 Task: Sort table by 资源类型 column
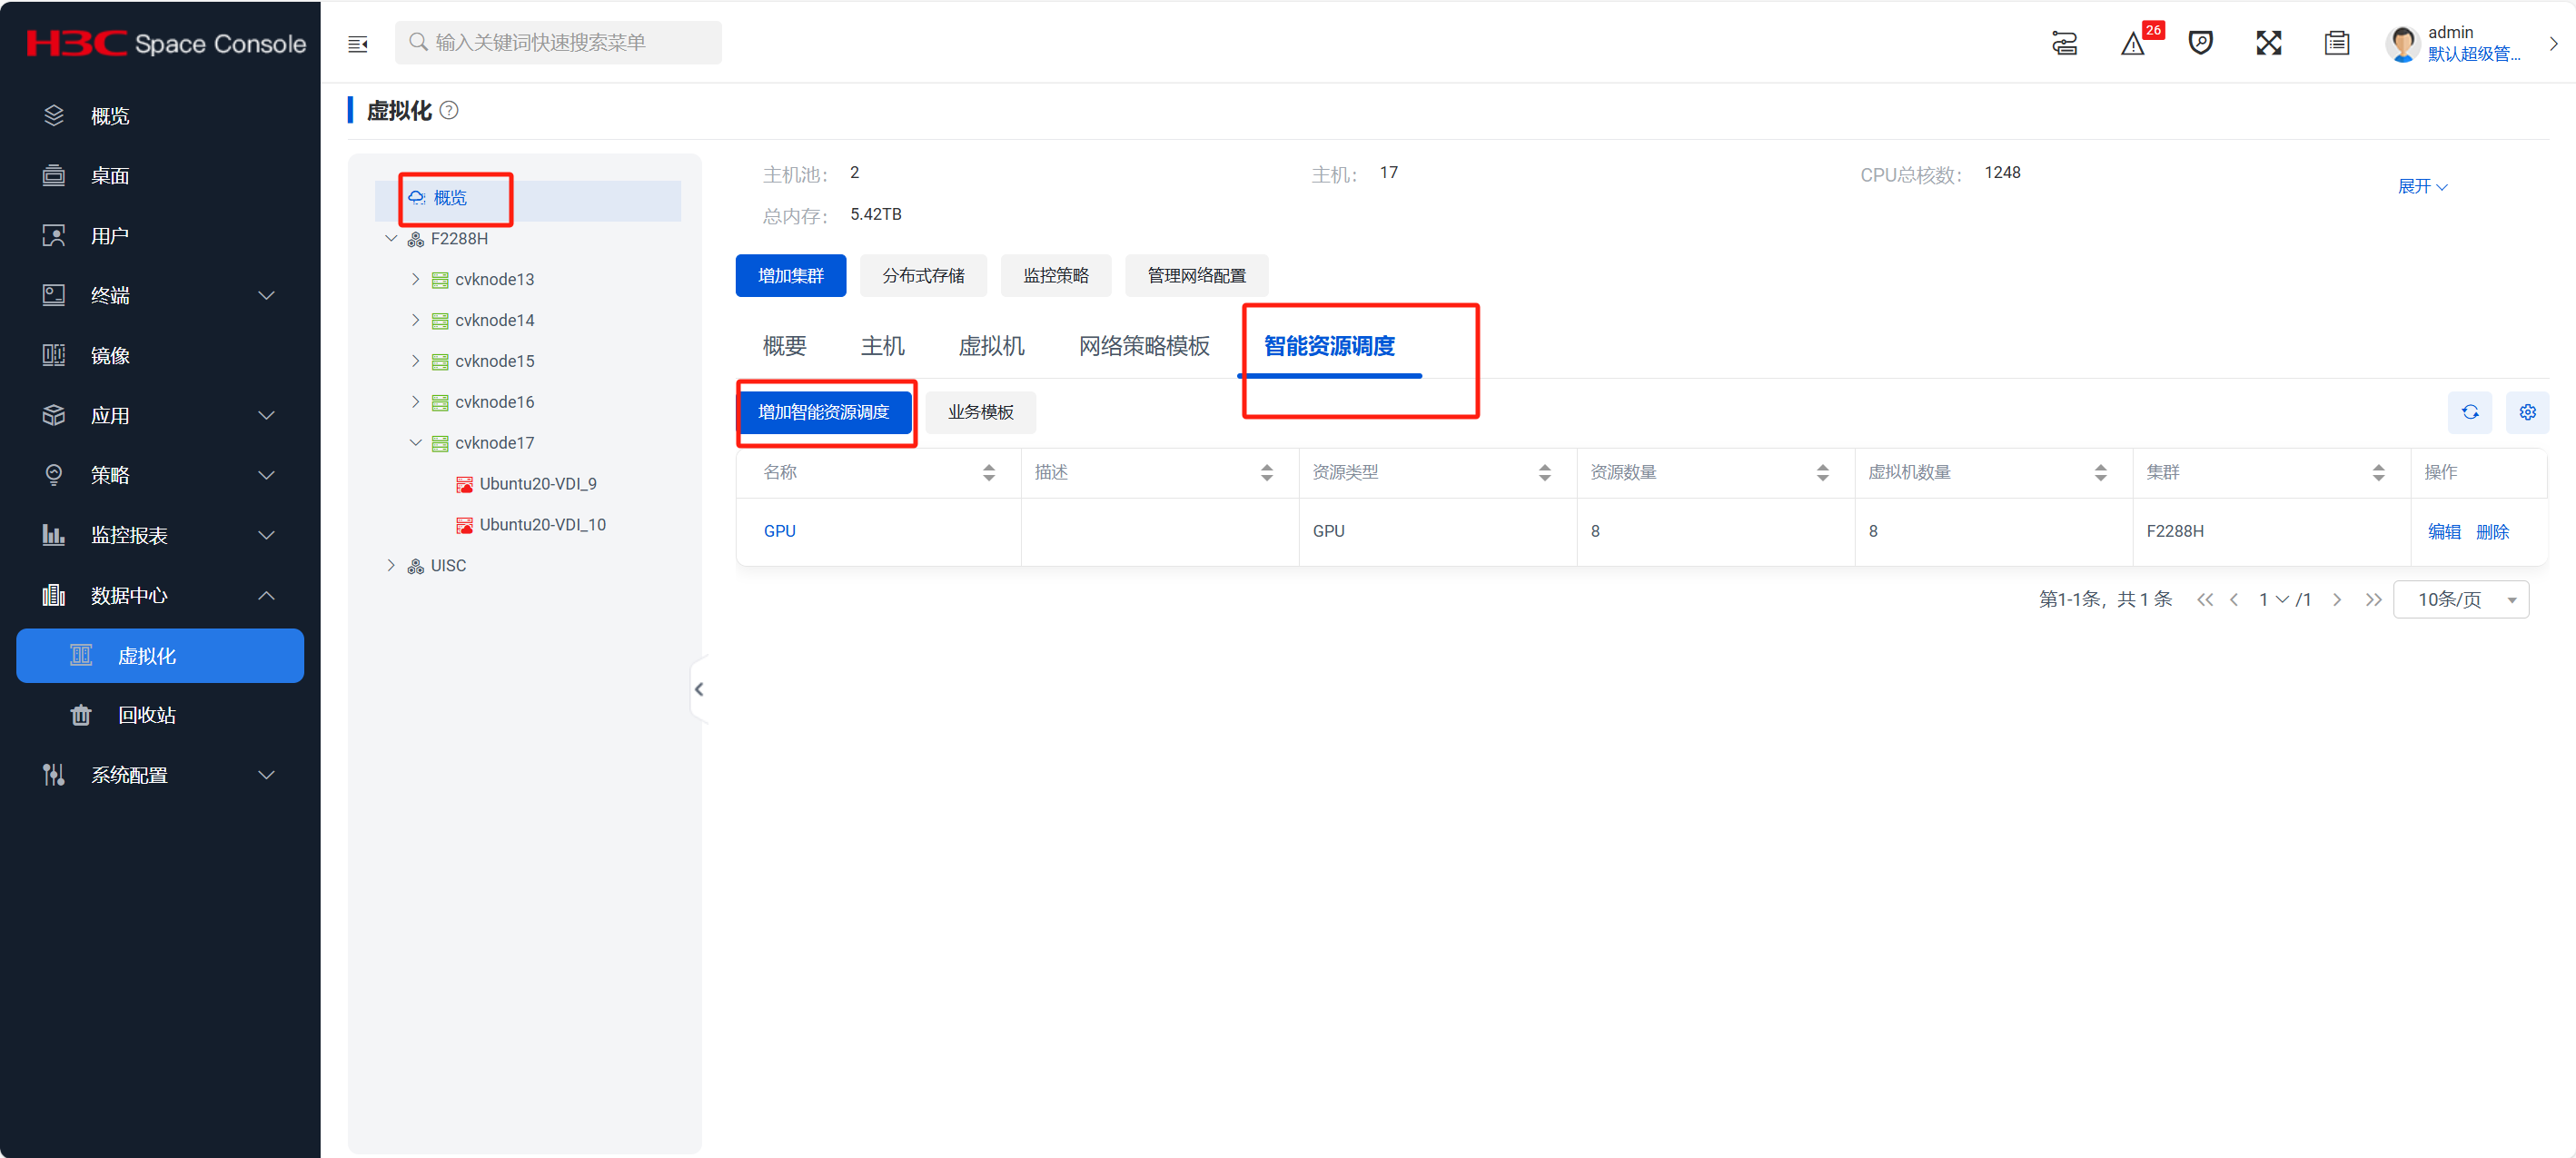[1544, 473]
